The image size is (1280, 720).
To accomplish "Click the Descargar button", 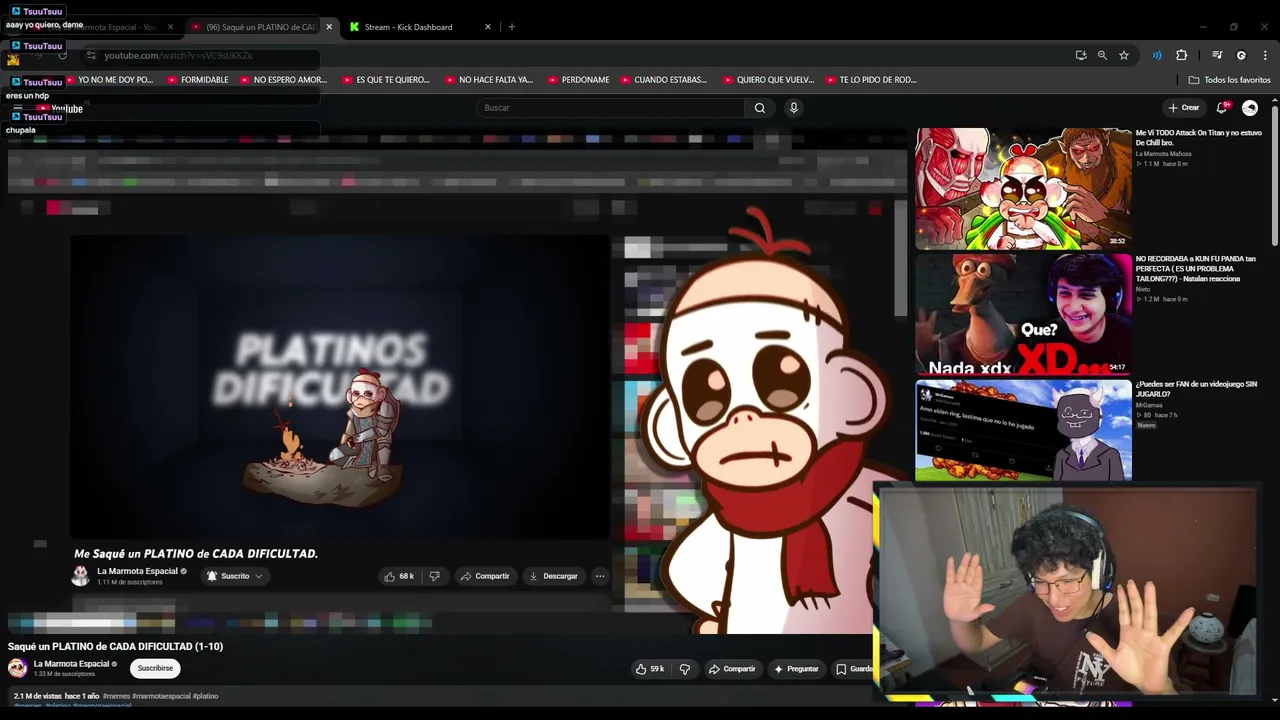I will tap(553, 576).
